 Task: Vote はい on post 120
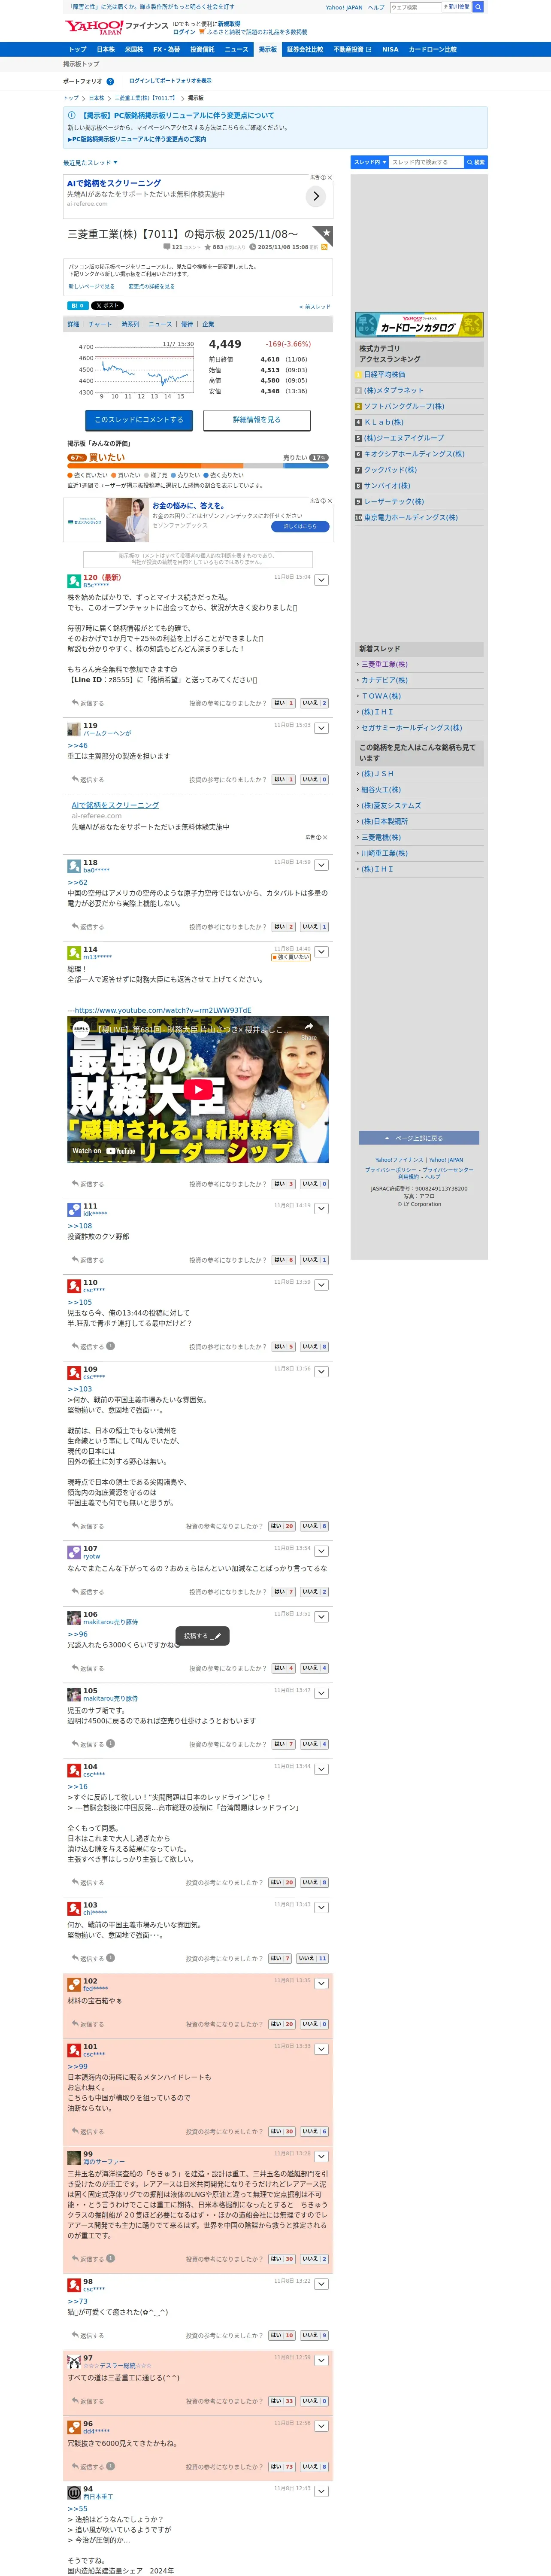click(x=284, y=703)
